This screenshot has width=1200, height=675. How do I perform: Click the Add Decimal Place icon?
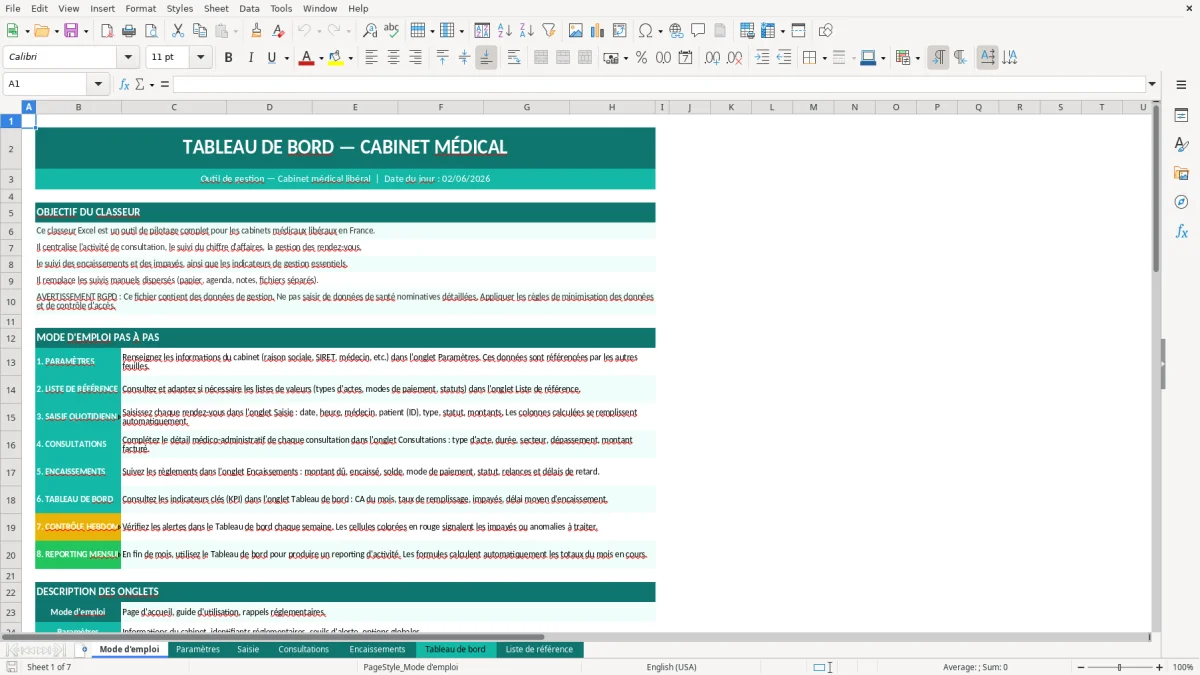click(712, 58)
